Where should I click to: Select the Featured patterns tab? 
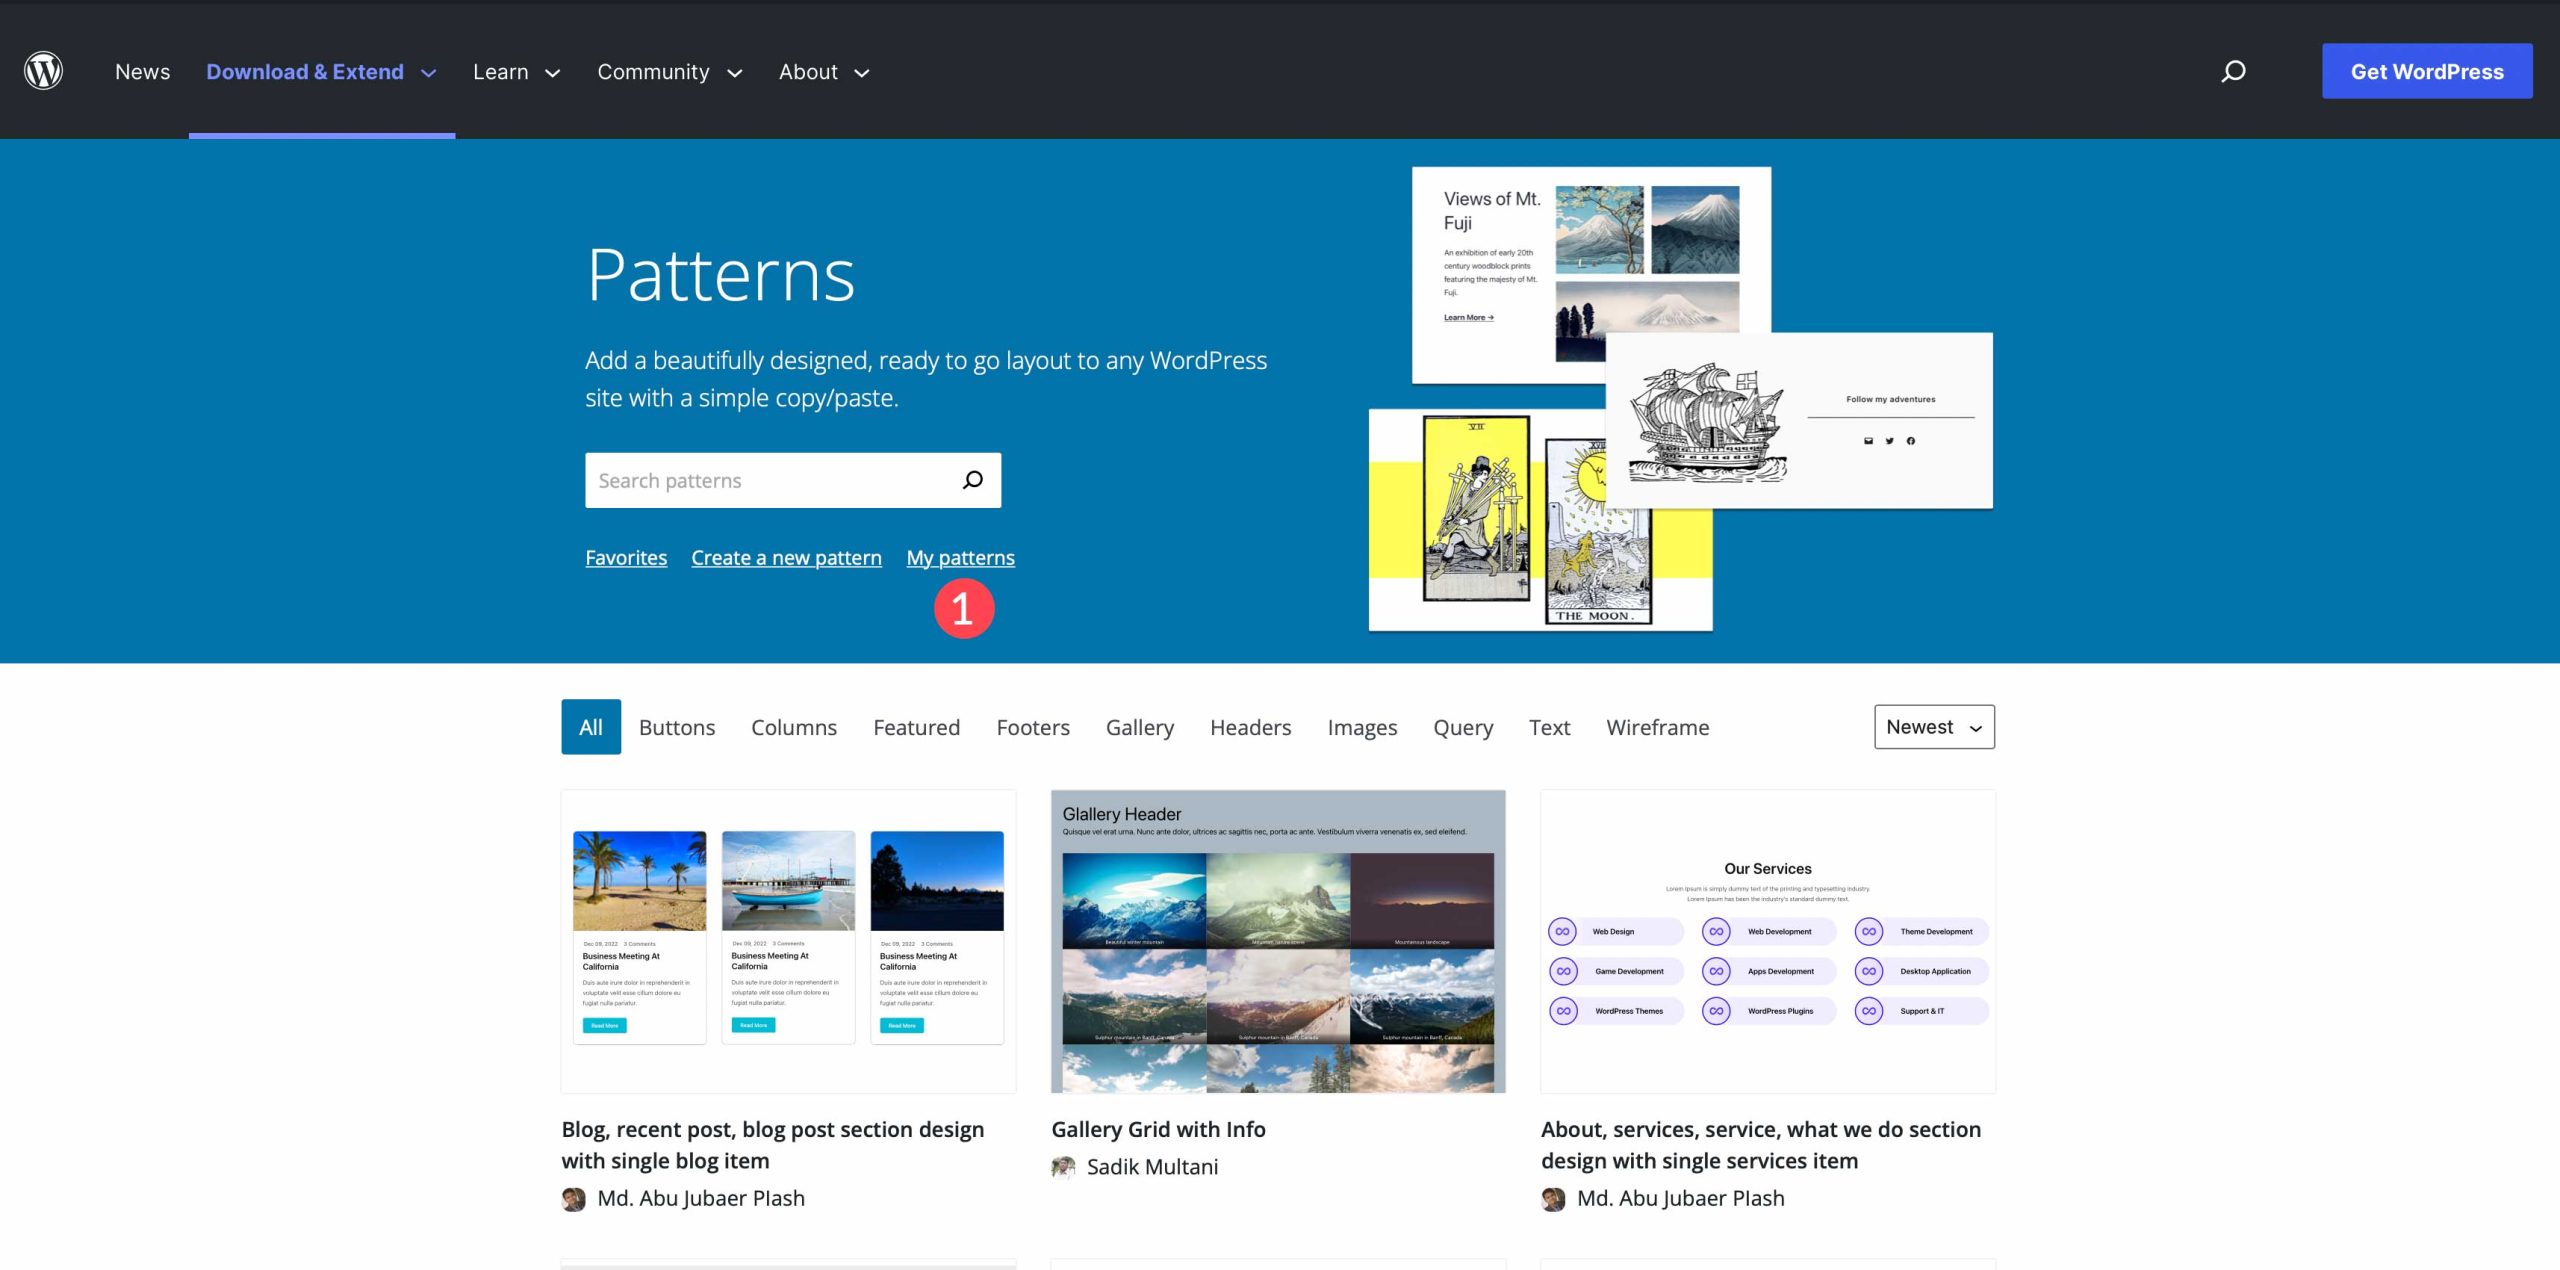tap(916, 726)
